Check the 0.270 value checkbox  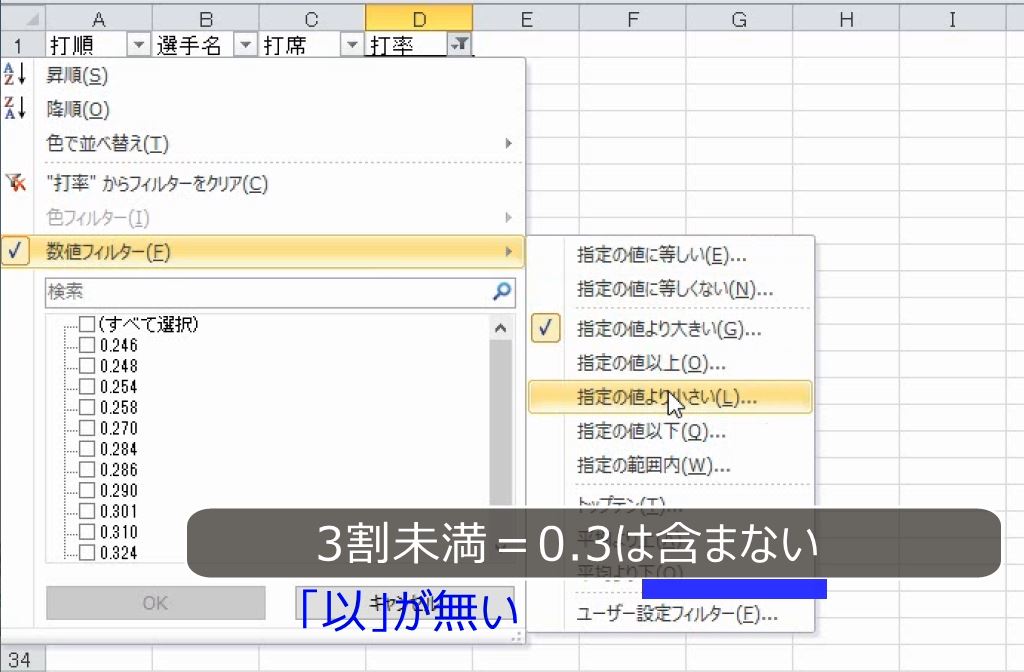[86, 428]
